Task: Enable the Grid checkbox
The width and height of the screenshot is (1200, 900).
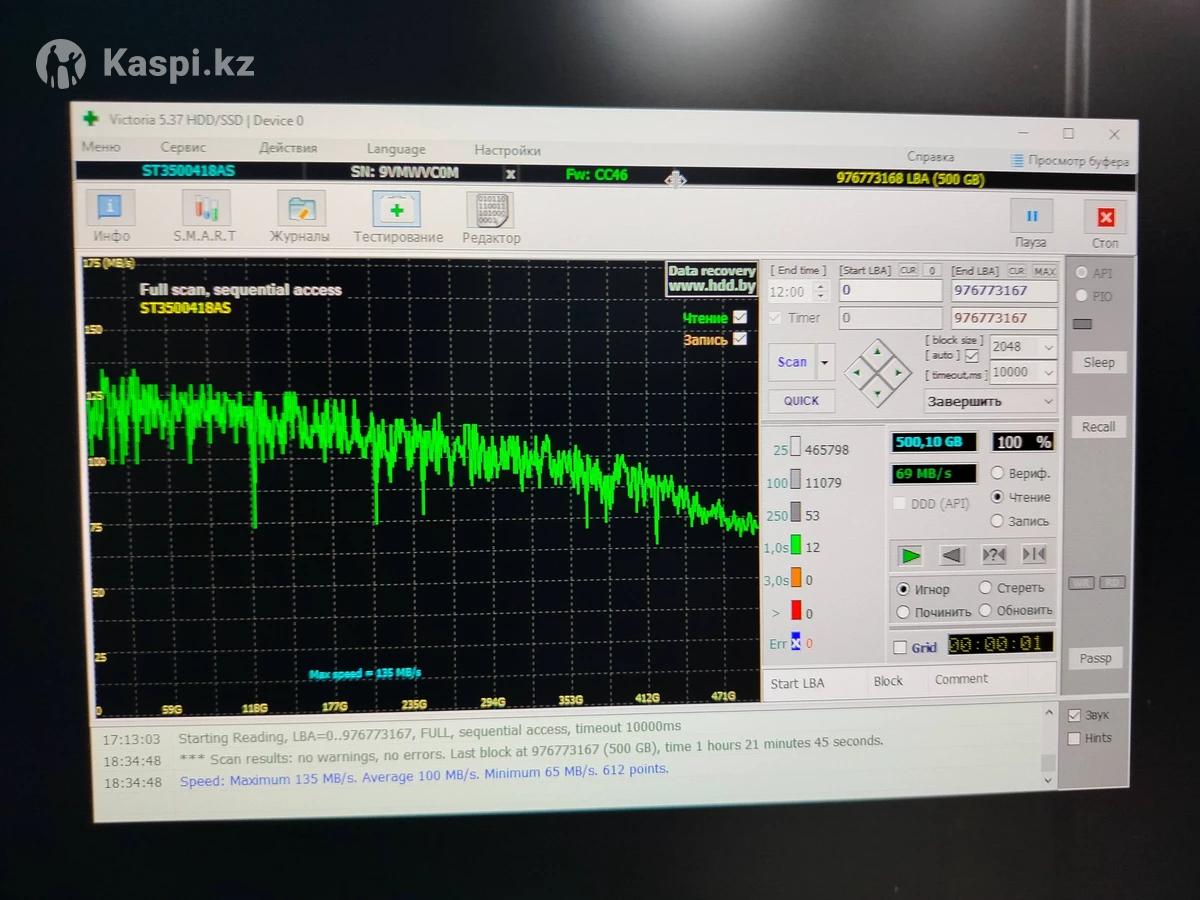Action: point(900,647)
